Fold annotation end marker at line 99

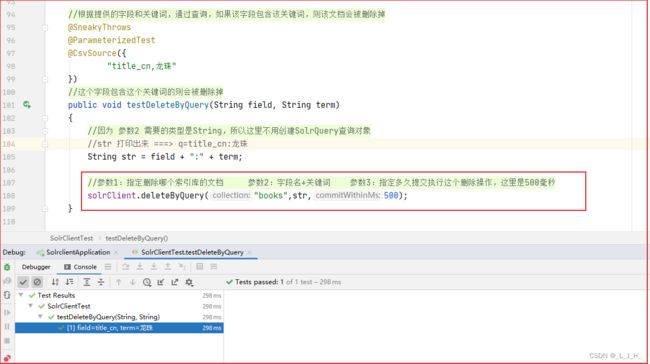(x=45, y=79)
